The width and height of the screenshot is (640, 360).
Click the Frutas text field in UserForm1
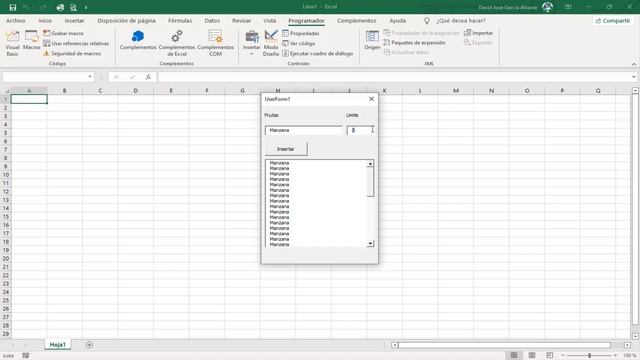304,130
